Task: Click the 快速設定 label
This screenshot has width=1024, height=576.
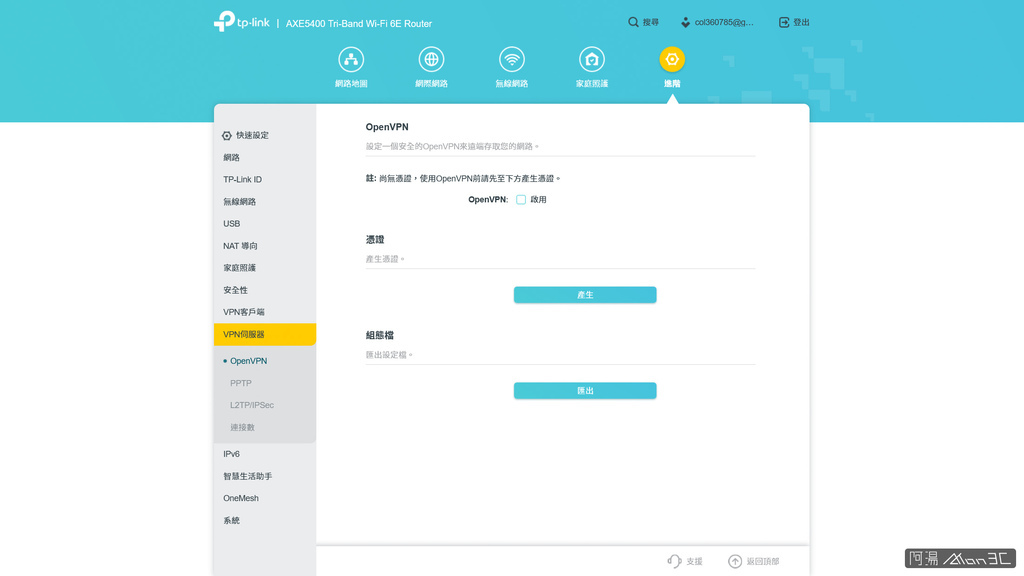Action: click(252, 135)
